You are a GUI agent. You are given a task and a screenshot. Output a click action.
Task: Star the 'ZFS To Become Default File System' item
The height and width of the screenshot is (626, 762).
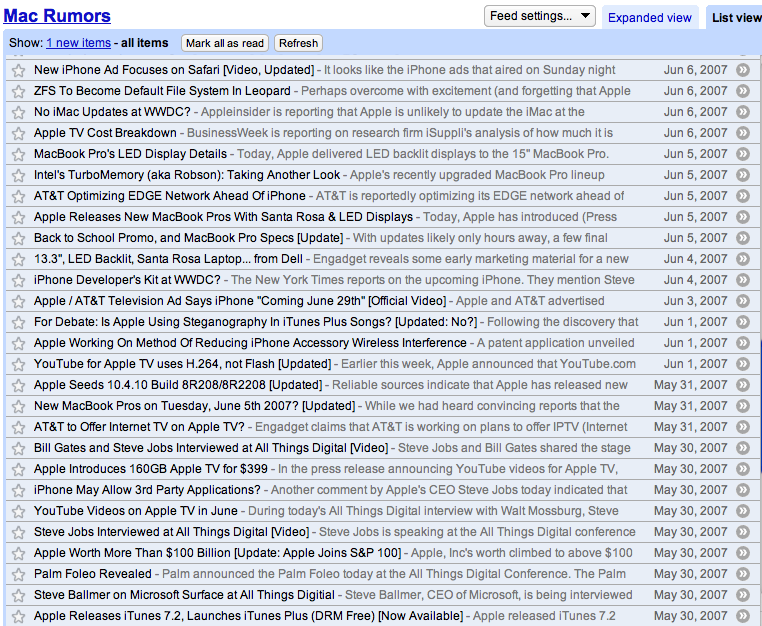pos(18,91)
